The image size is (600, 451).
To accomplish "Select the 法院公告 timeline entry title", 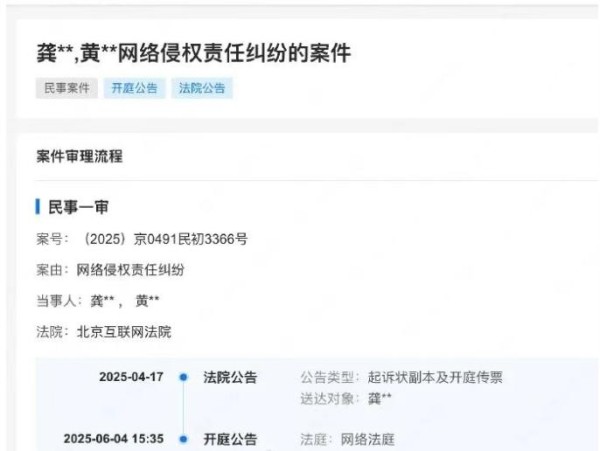I will click(x=230, y=378).
